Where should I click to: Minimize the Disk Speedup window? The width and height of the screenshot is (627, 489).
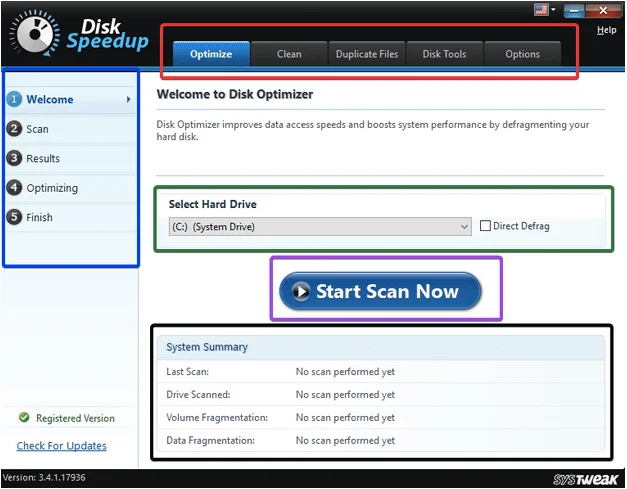(574, 10)
